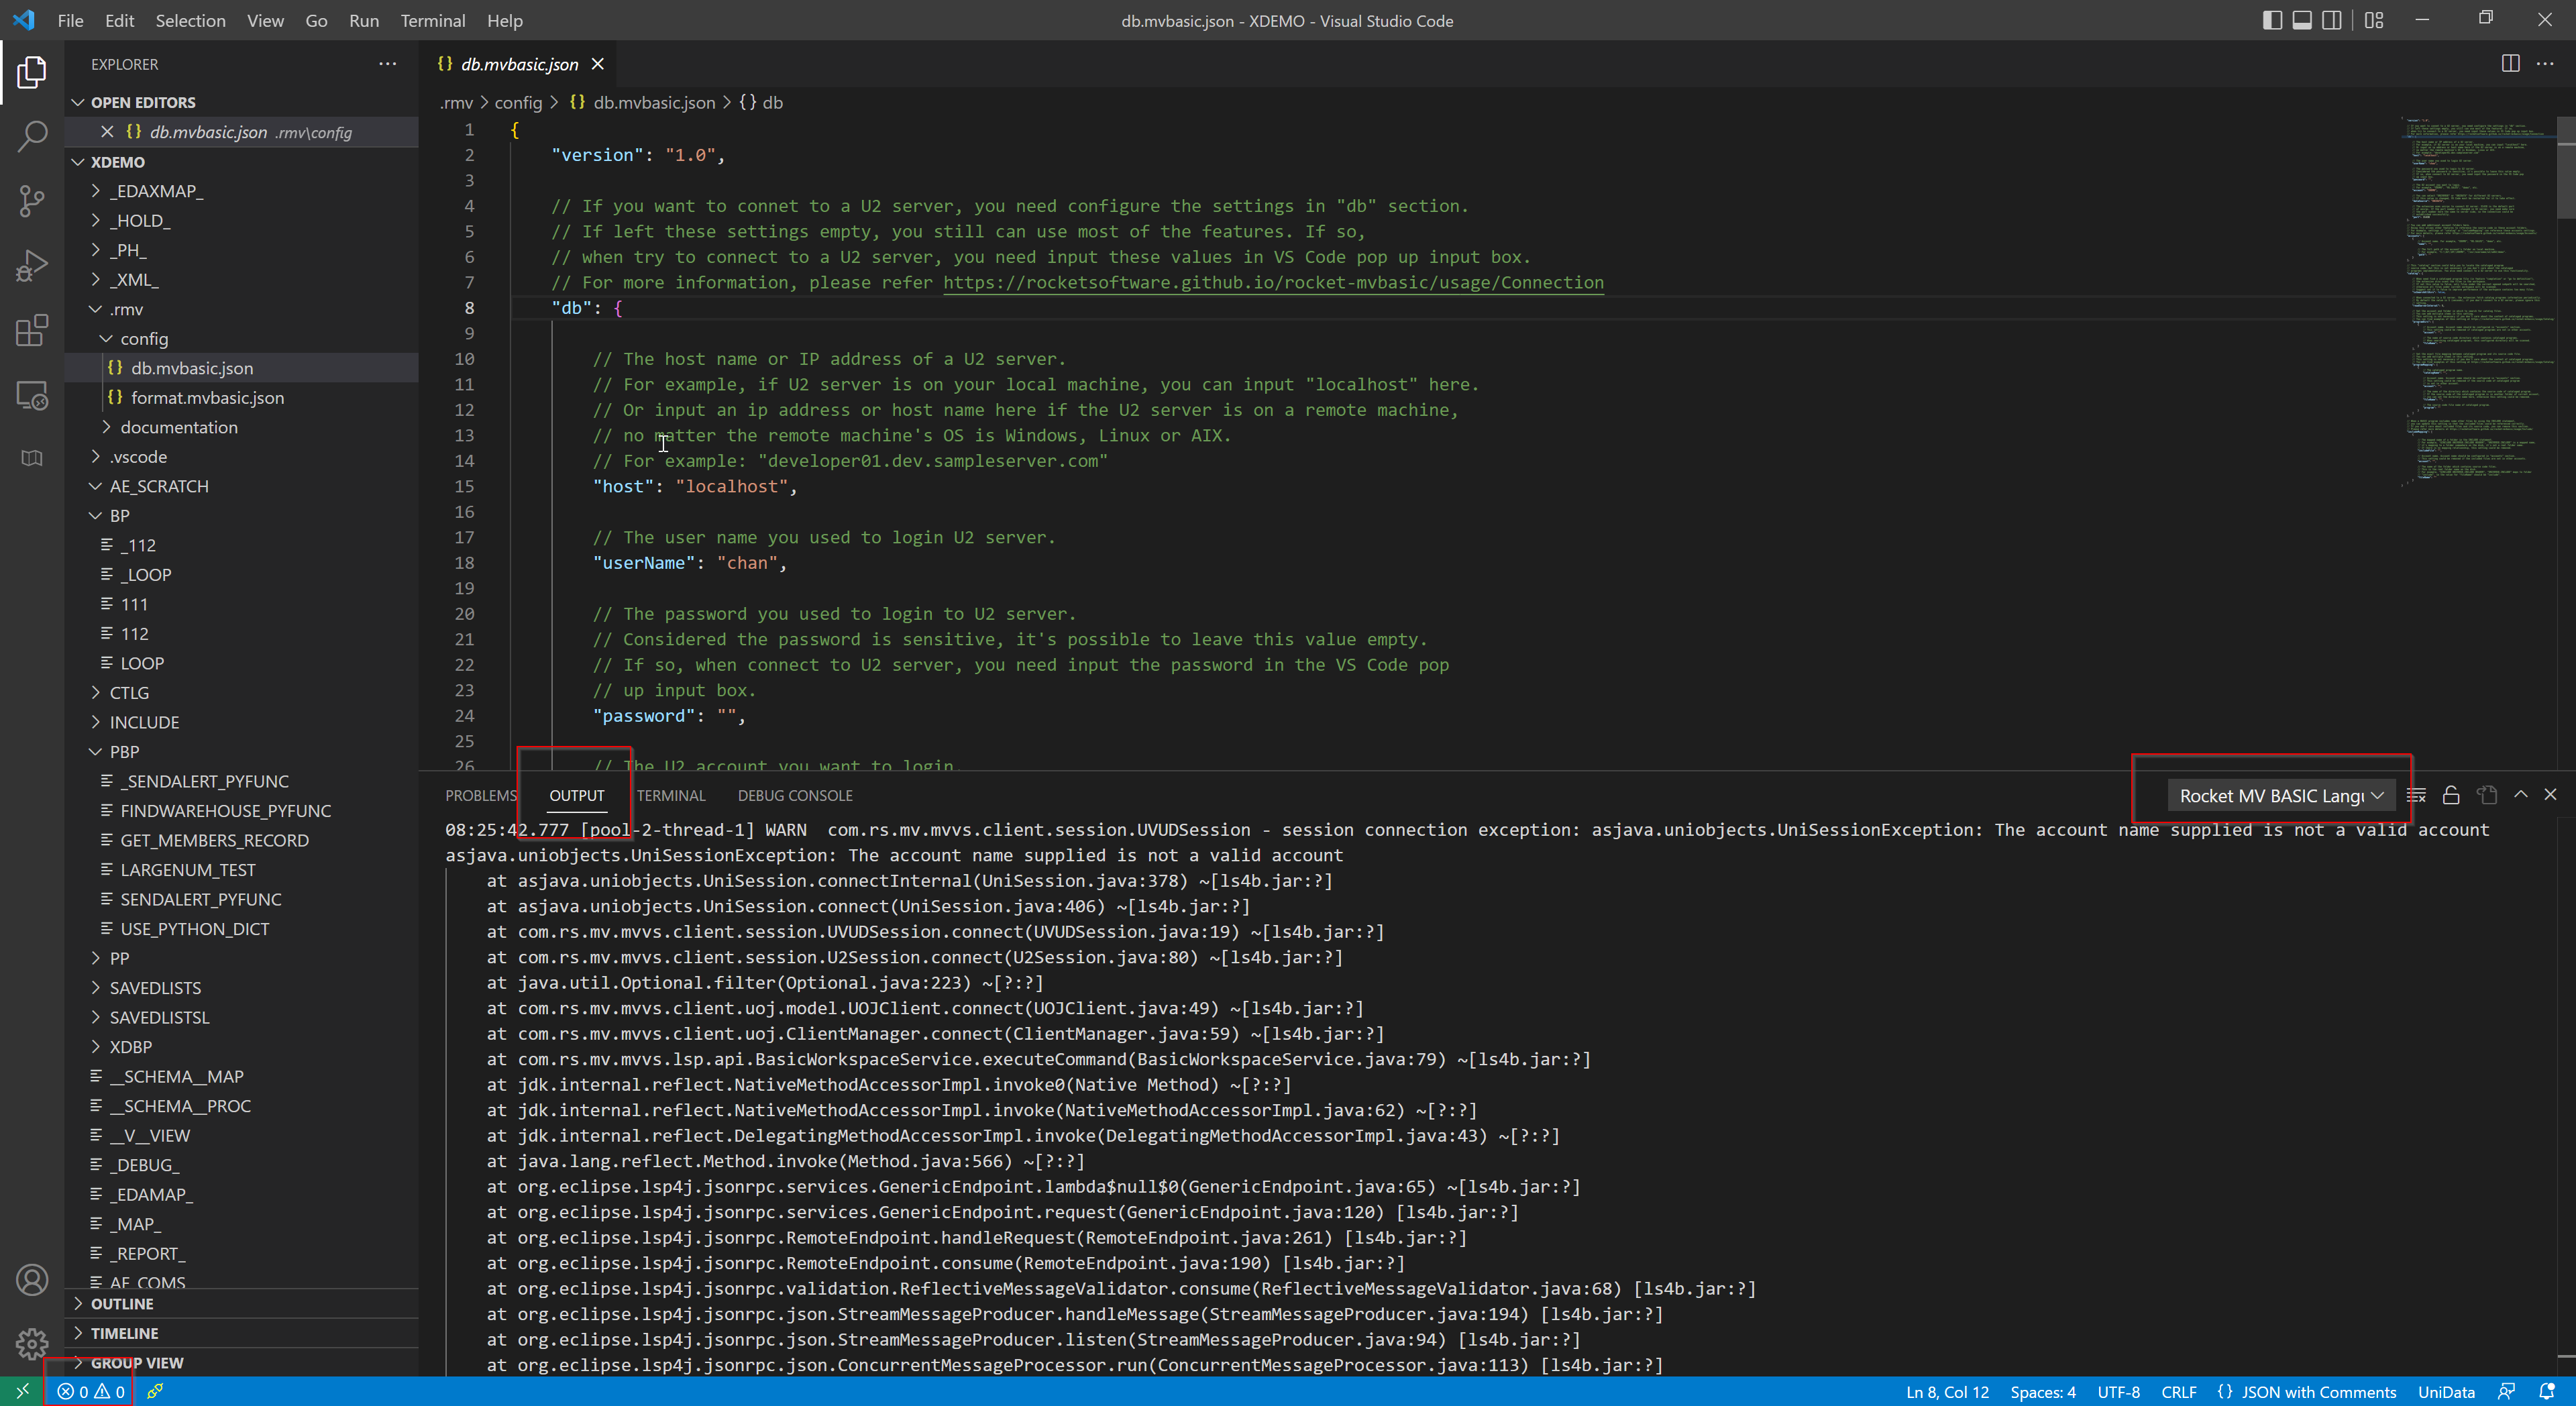The height and width of the screenshot is (1406, 2576).
Task: Select the format.mvbasic.json file
Action: (x=208, y=397)
